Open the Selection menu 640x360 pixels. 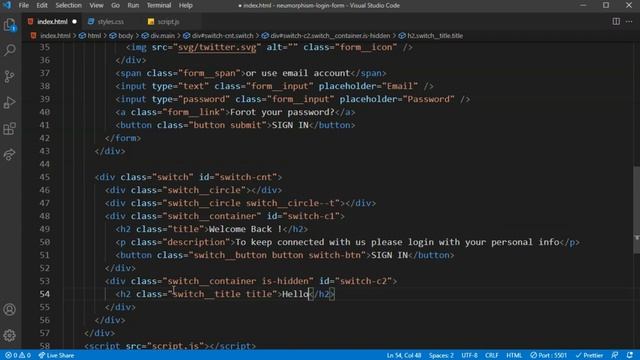(69, 5)
